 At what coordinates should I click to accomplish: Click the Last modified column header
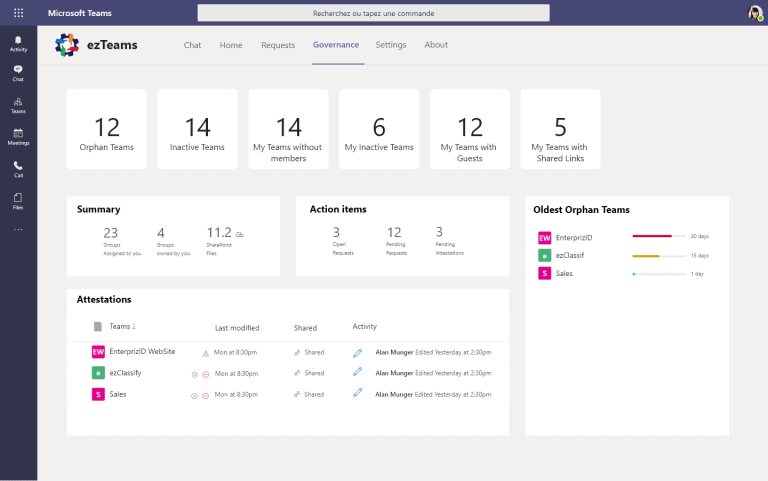pos(237,328)
